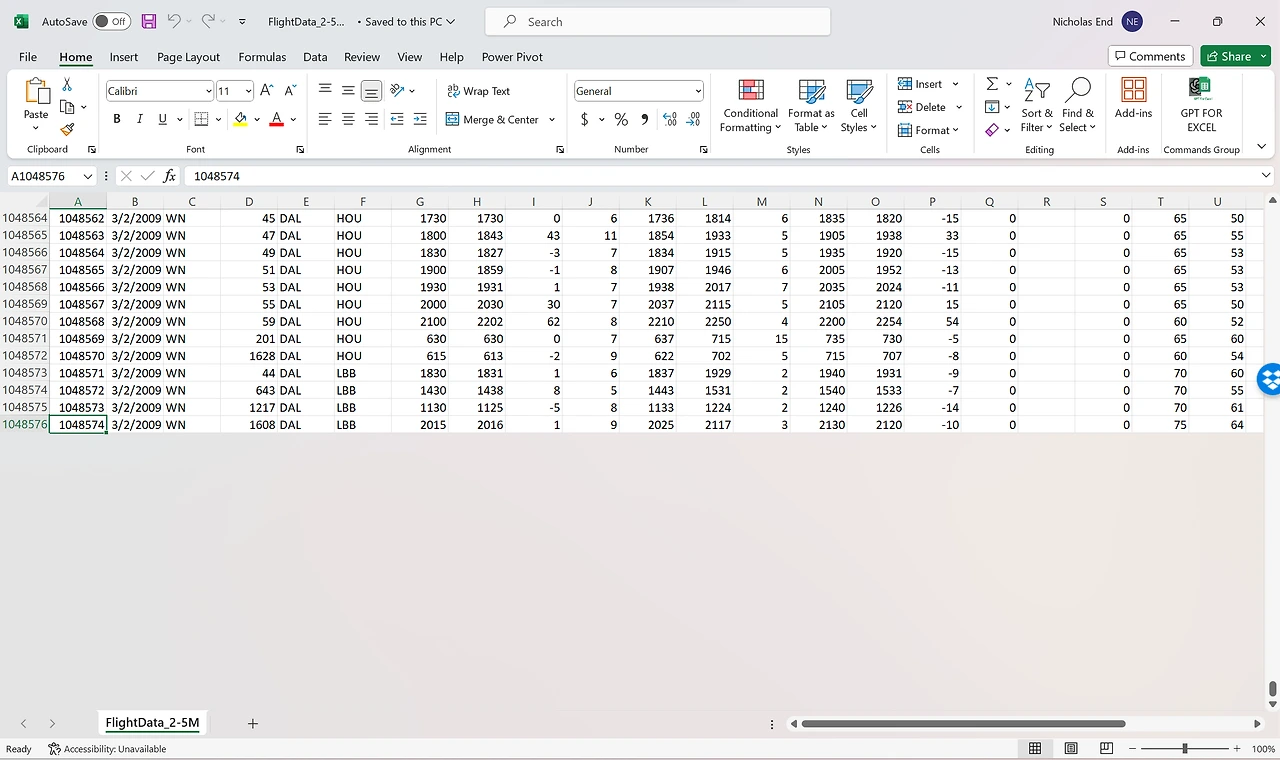This screenshot has width=1280, height=760.
Task: Toggle Bold formatting
Action: tap(117, 119)
